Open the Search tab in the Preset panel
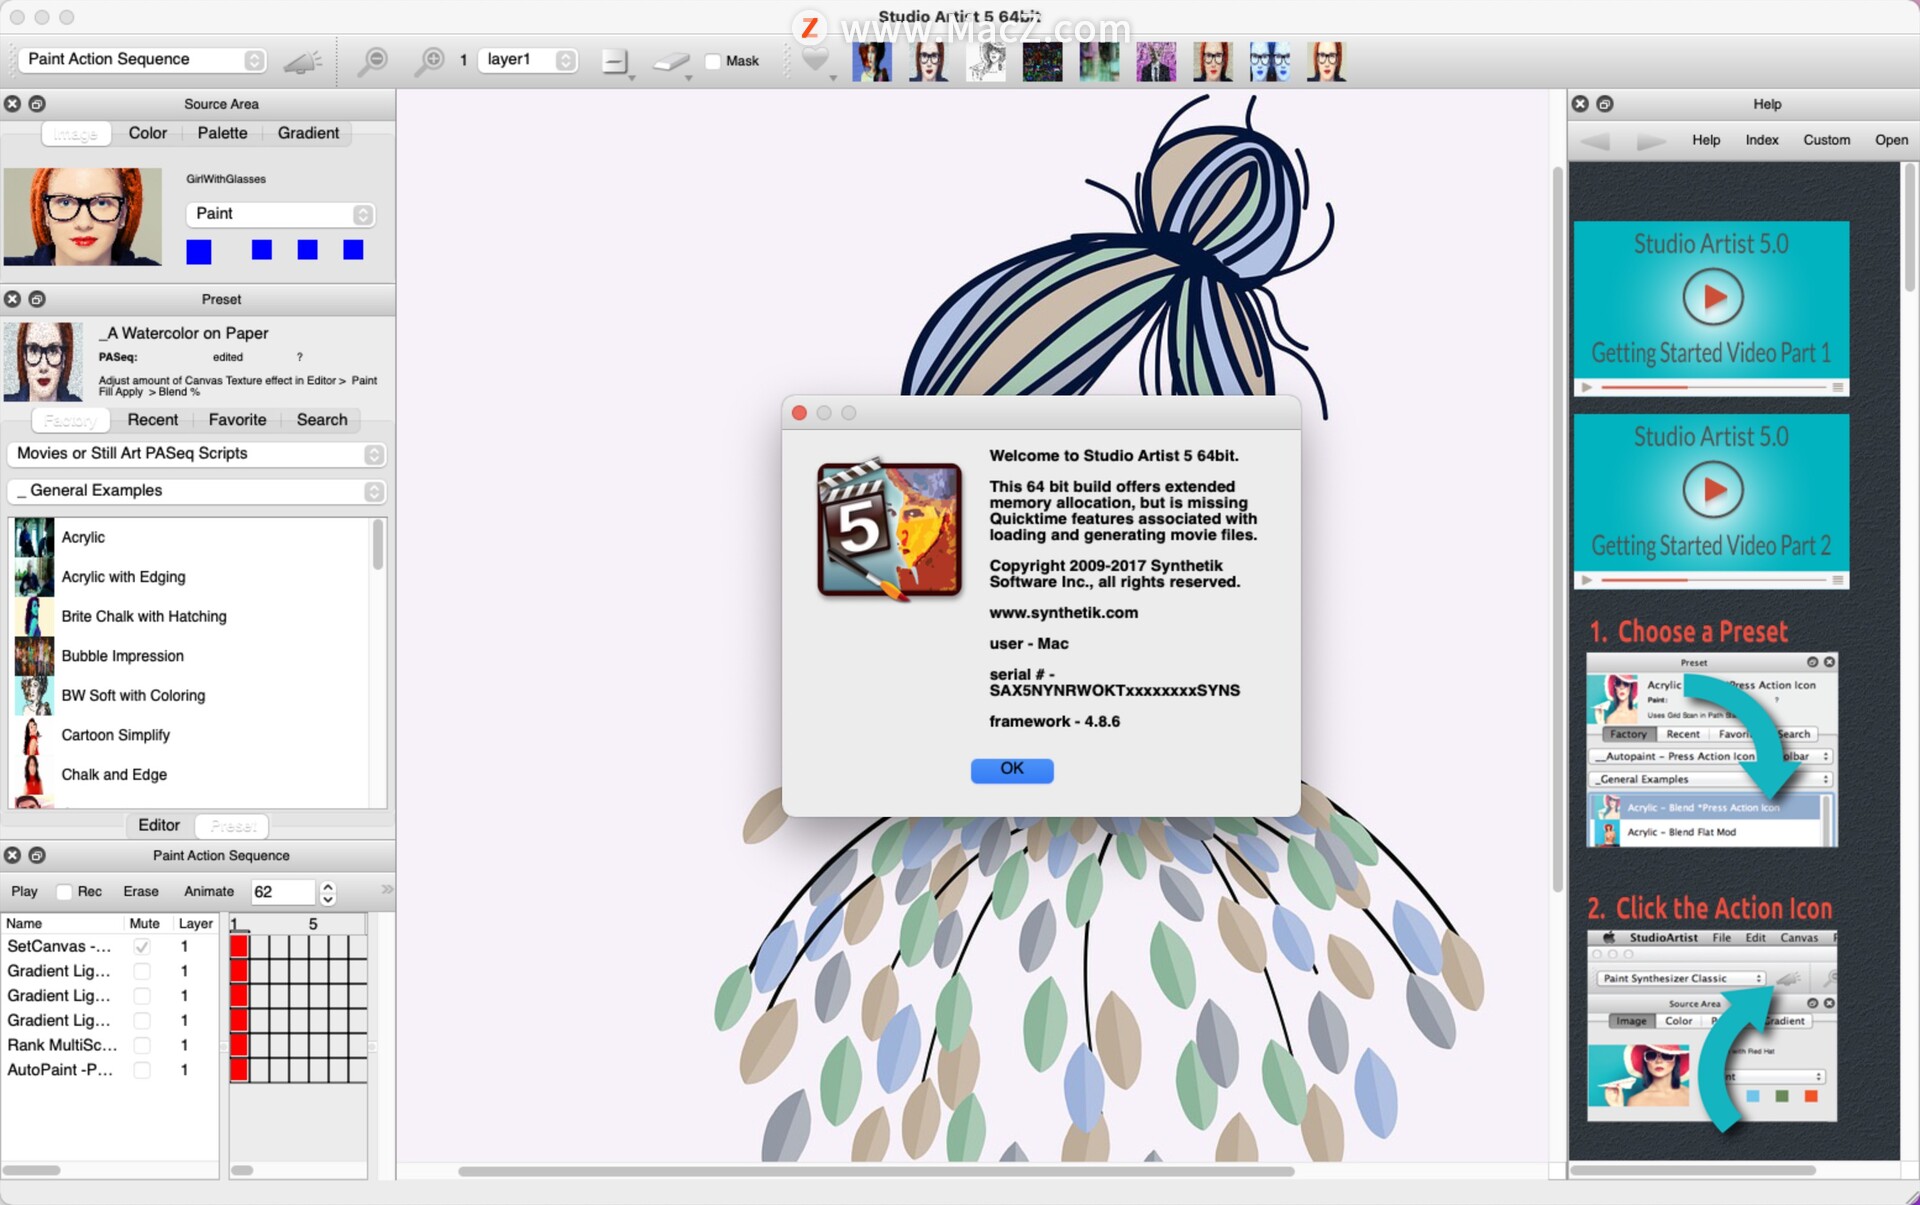Viewport: 1920px width, 1205px height. 321,419
